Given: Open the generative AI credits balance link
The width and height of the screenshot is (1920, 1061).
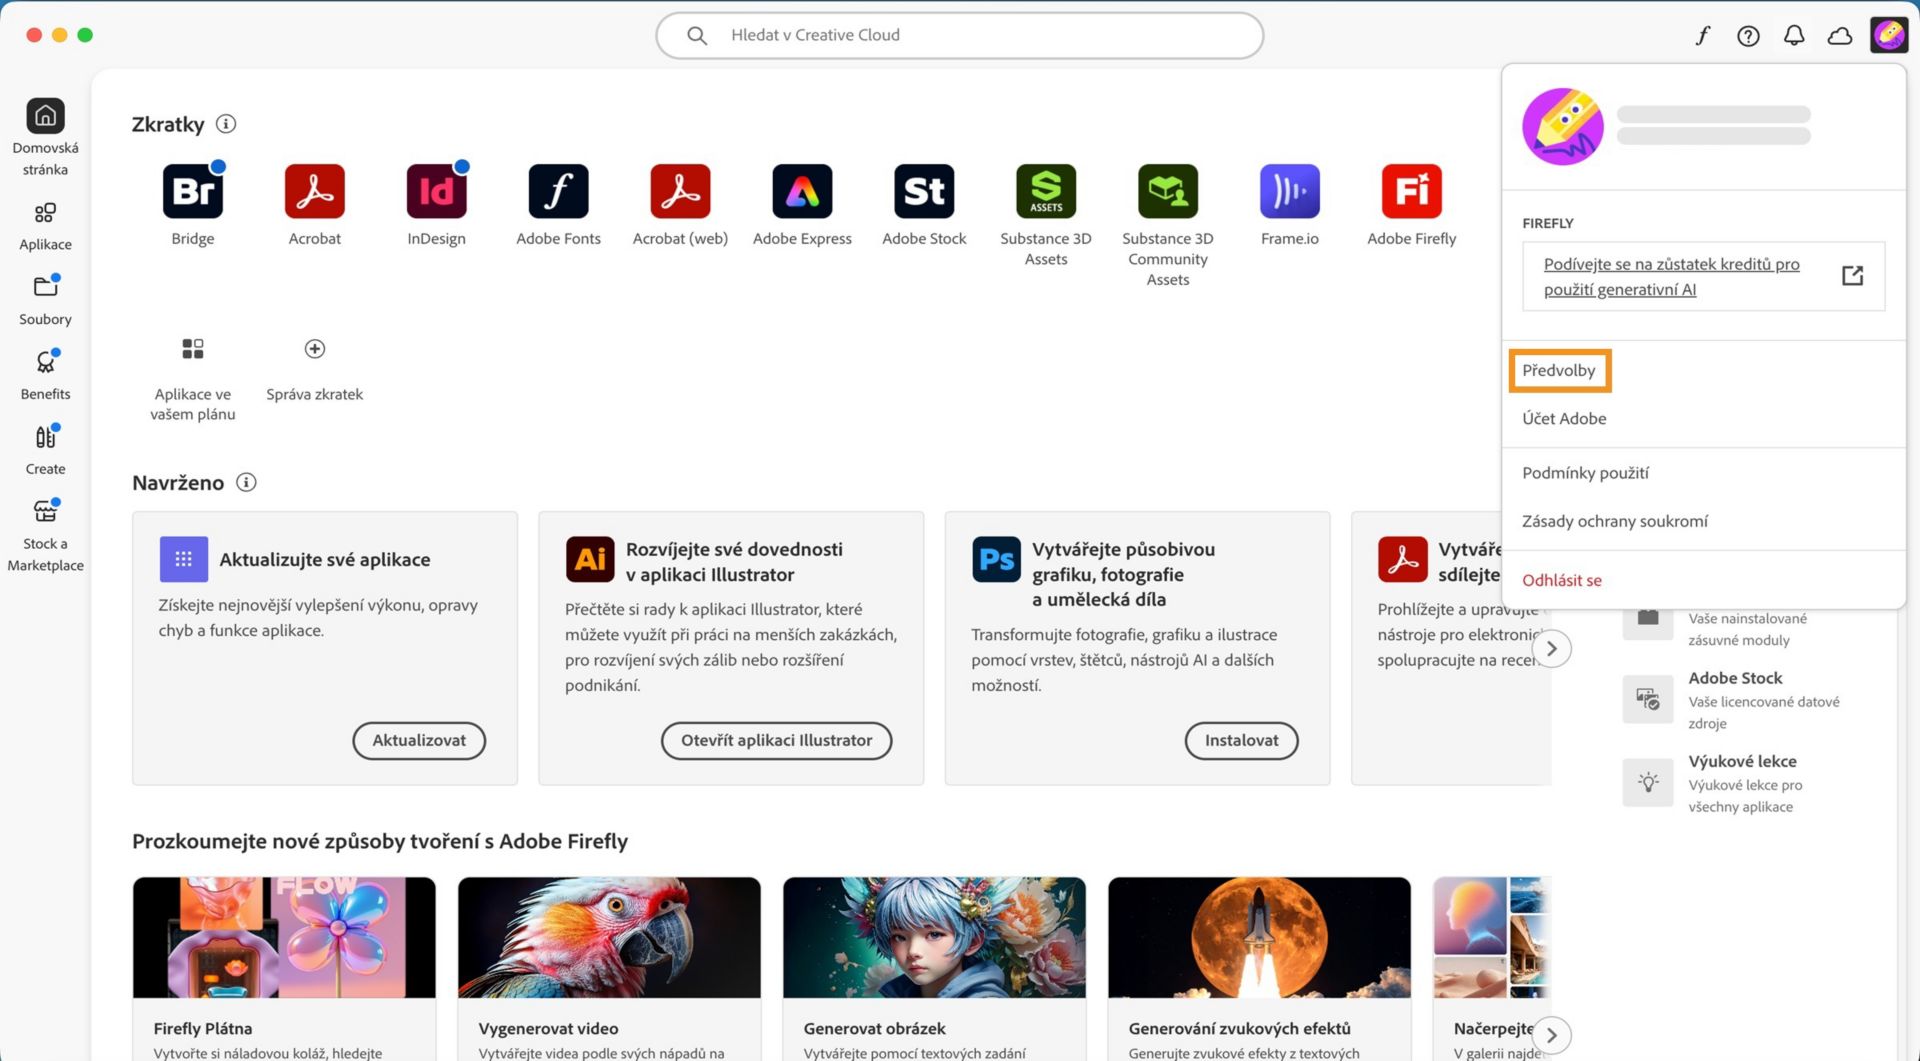Looking at the screenshot, I should pyautogui.click(x=1672, y=276).
